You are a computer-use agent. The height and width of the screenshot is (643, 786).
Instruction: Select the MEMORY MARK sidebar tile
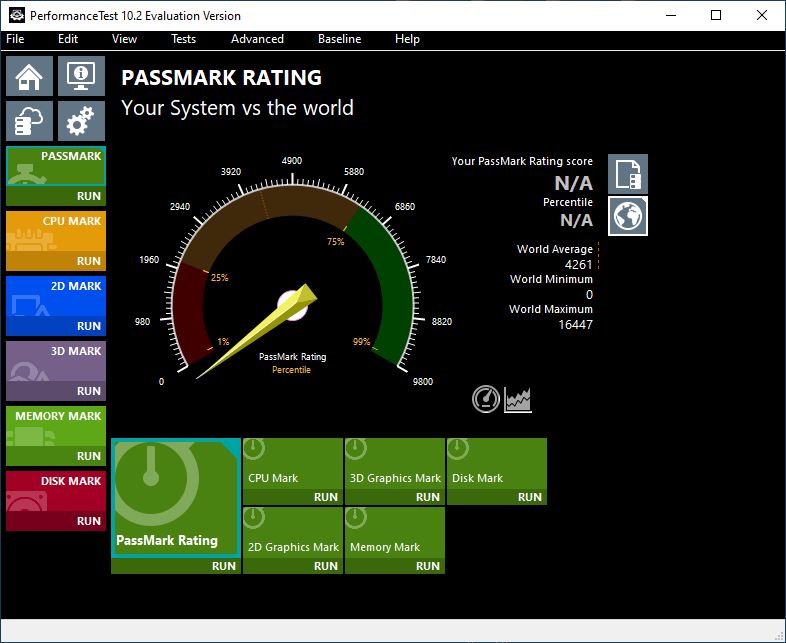(x=56, y=426)
